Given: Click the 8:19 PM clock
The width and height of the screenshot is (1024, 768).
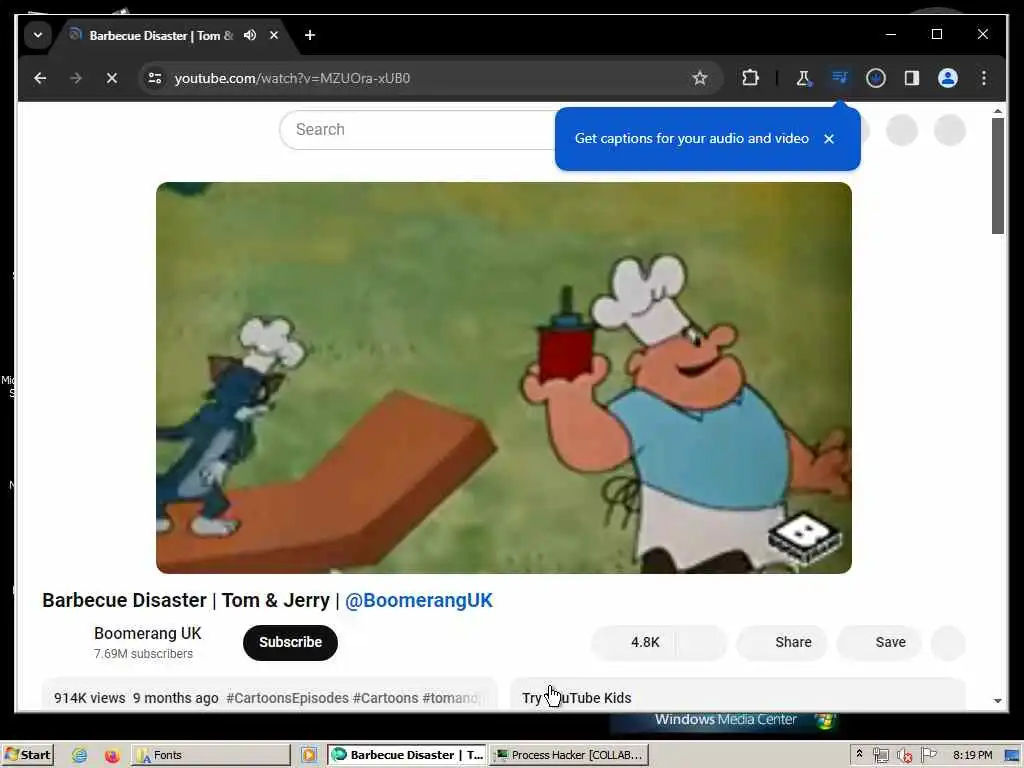Looking at the screenshot, I should click(972, 755).
